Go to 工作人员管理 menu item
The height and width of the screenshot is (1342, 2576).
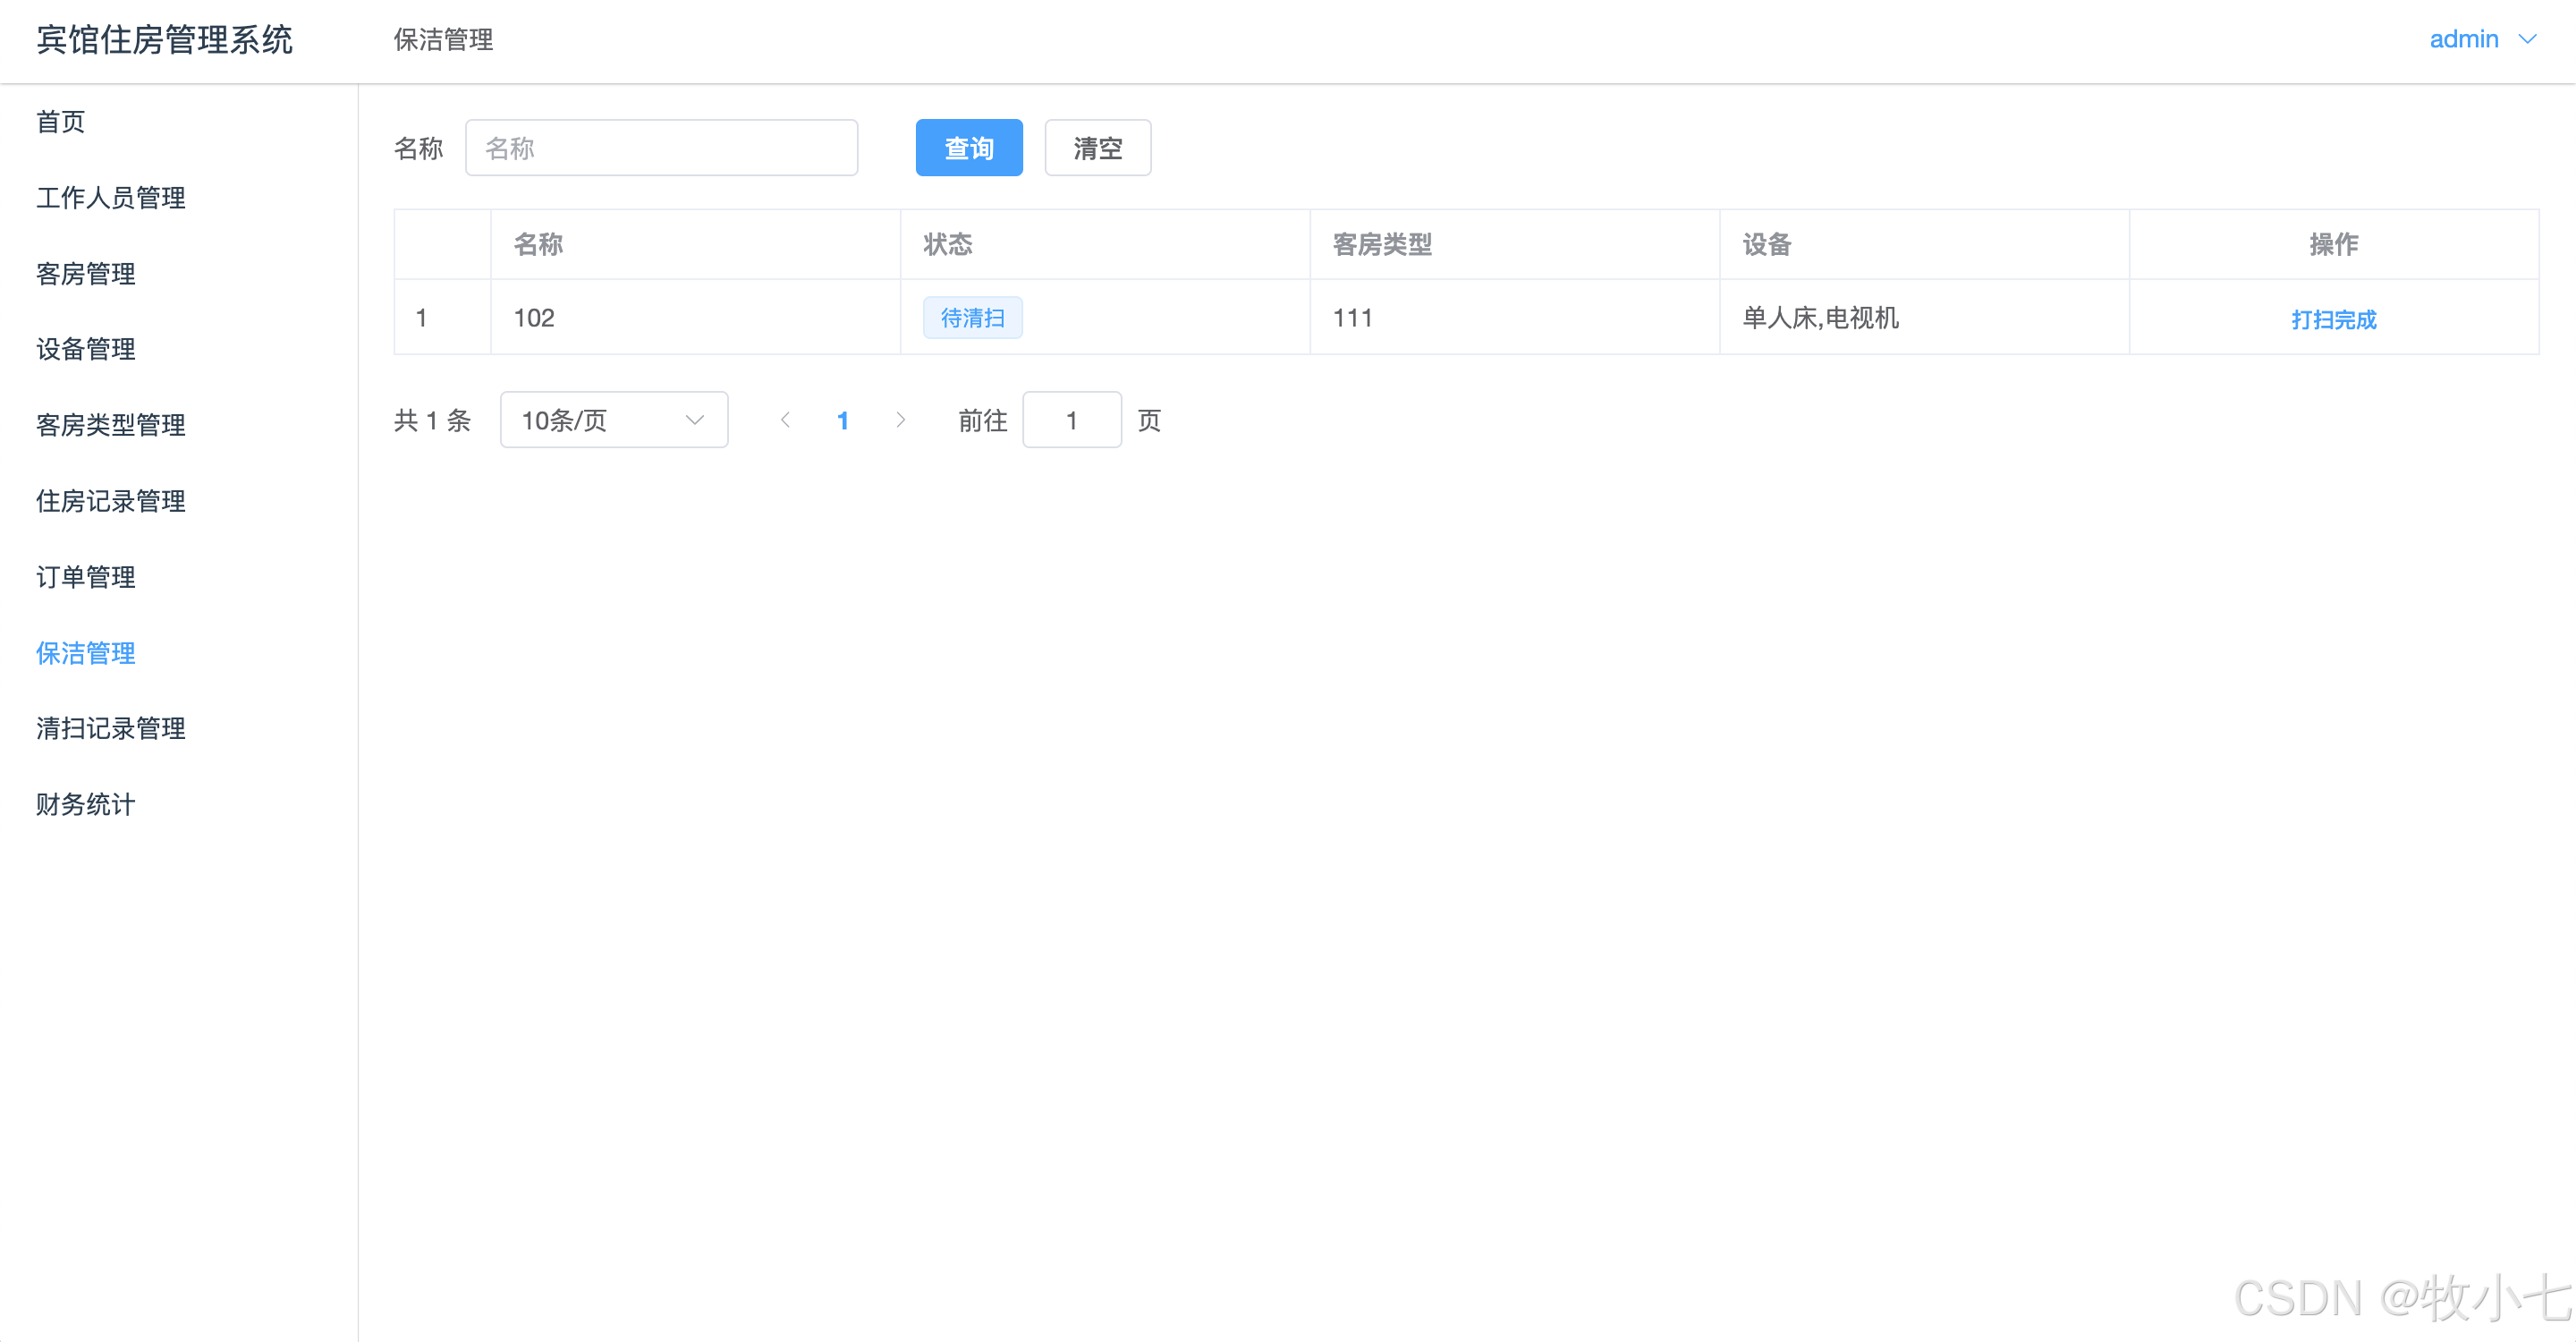[111, 198]
